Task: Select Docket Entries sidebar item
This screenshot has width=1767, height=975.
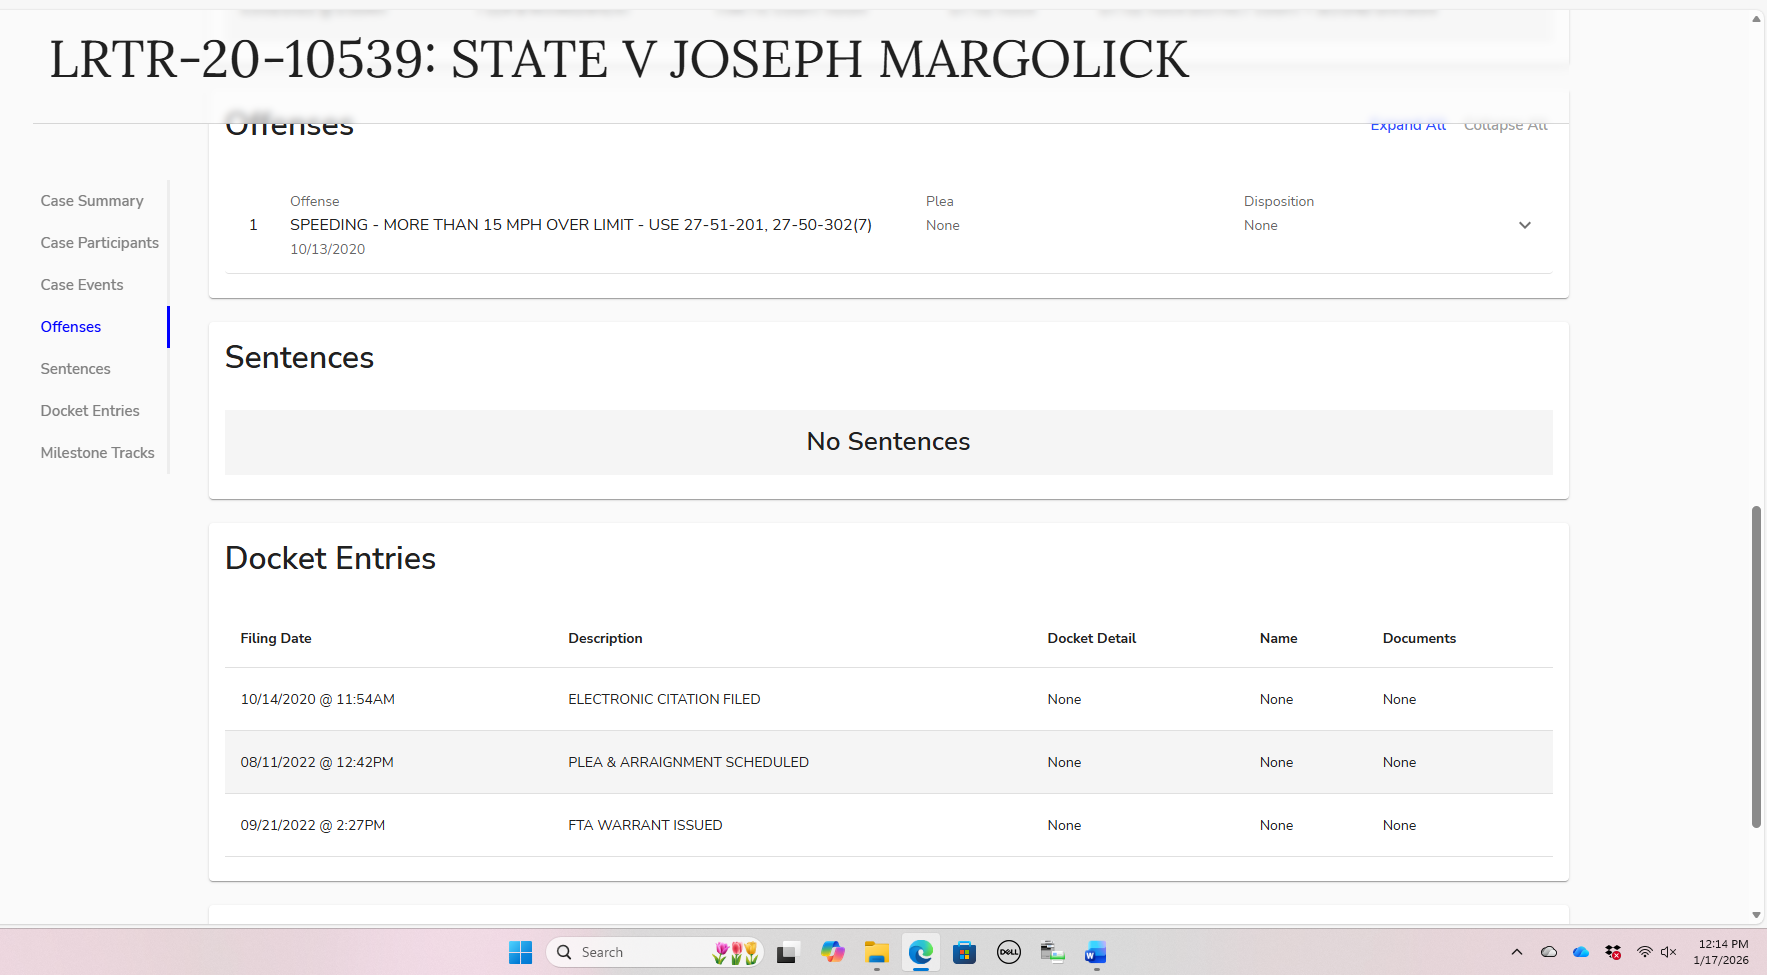Action: [x=90, y=411]
